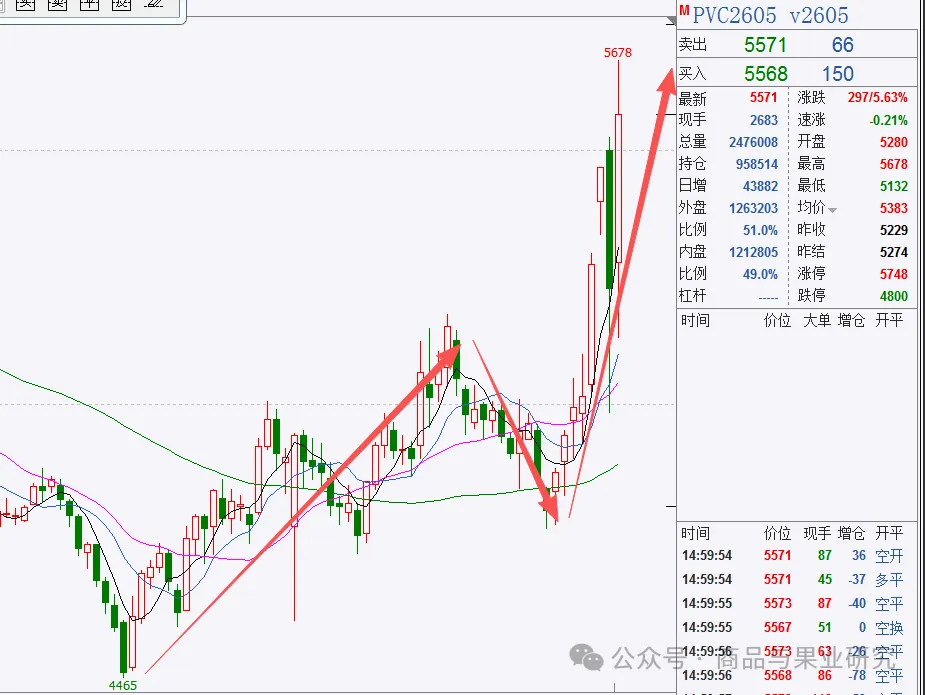Click the 卖 (sell) order toolbar icon
This screenshot has height=695, width=925.
click(57, 5)
